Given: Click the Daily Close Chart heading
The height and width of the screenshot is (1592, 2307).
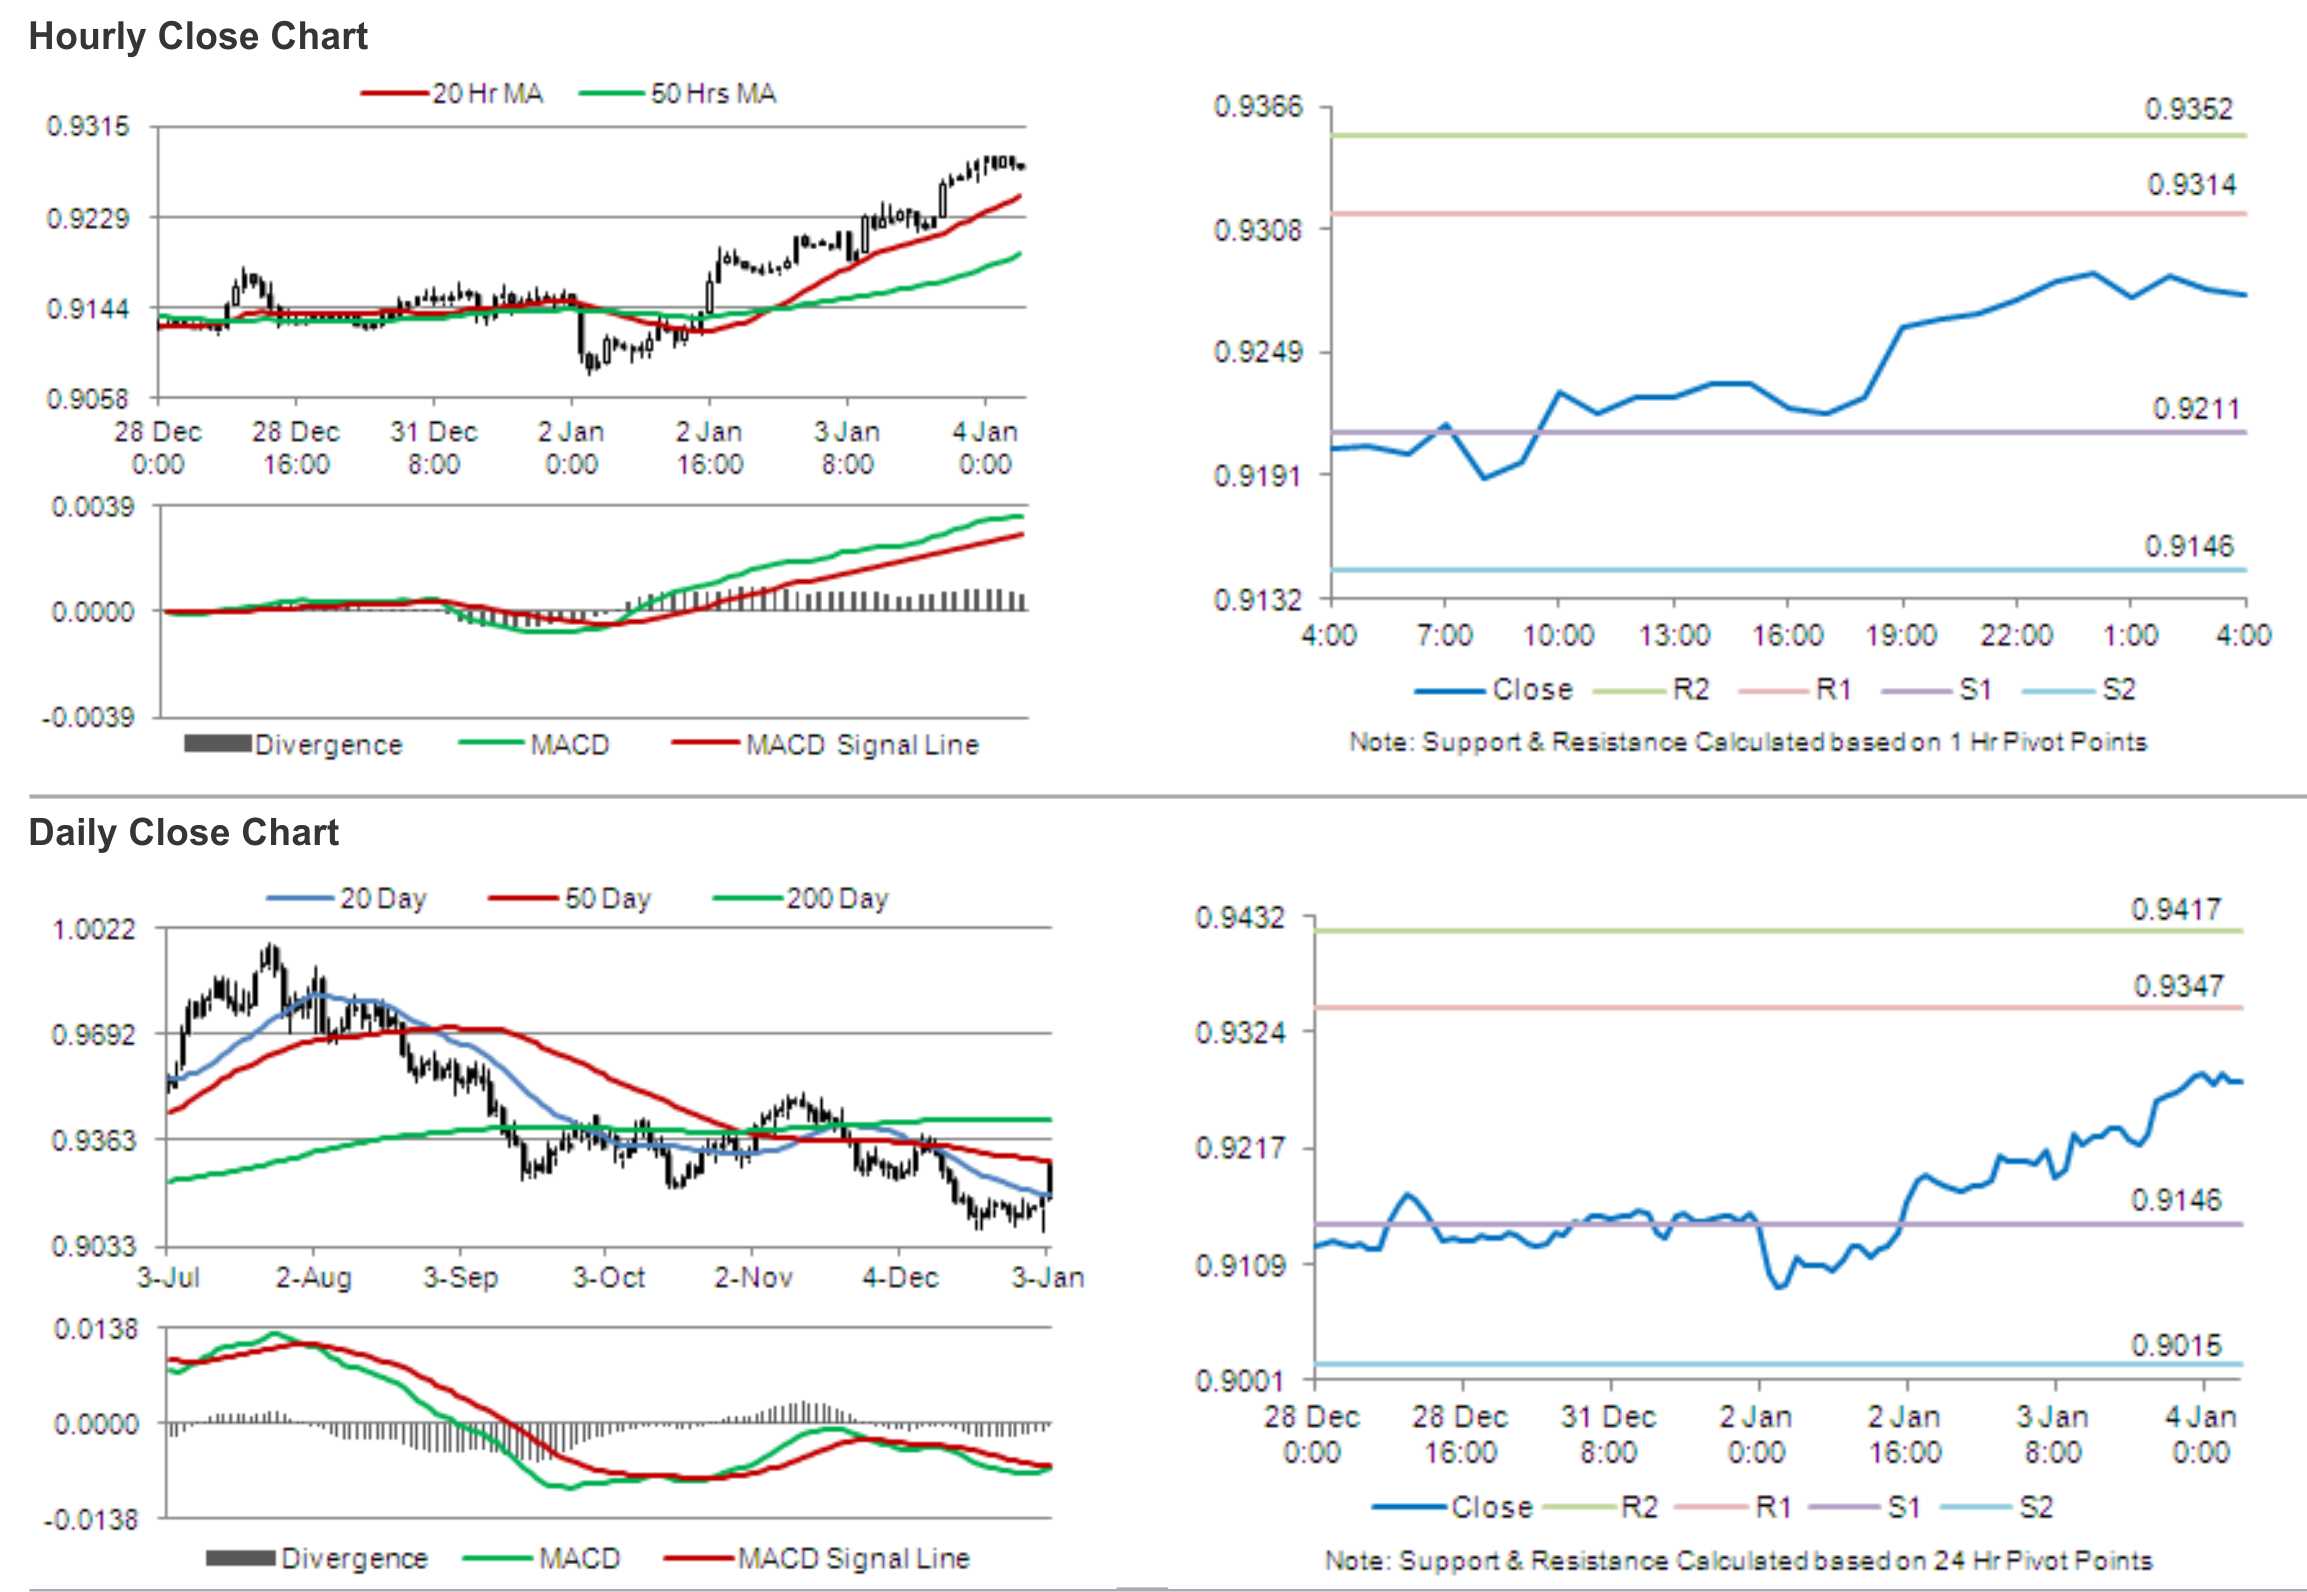Looking at the screenshot, I should pos(184,832).
